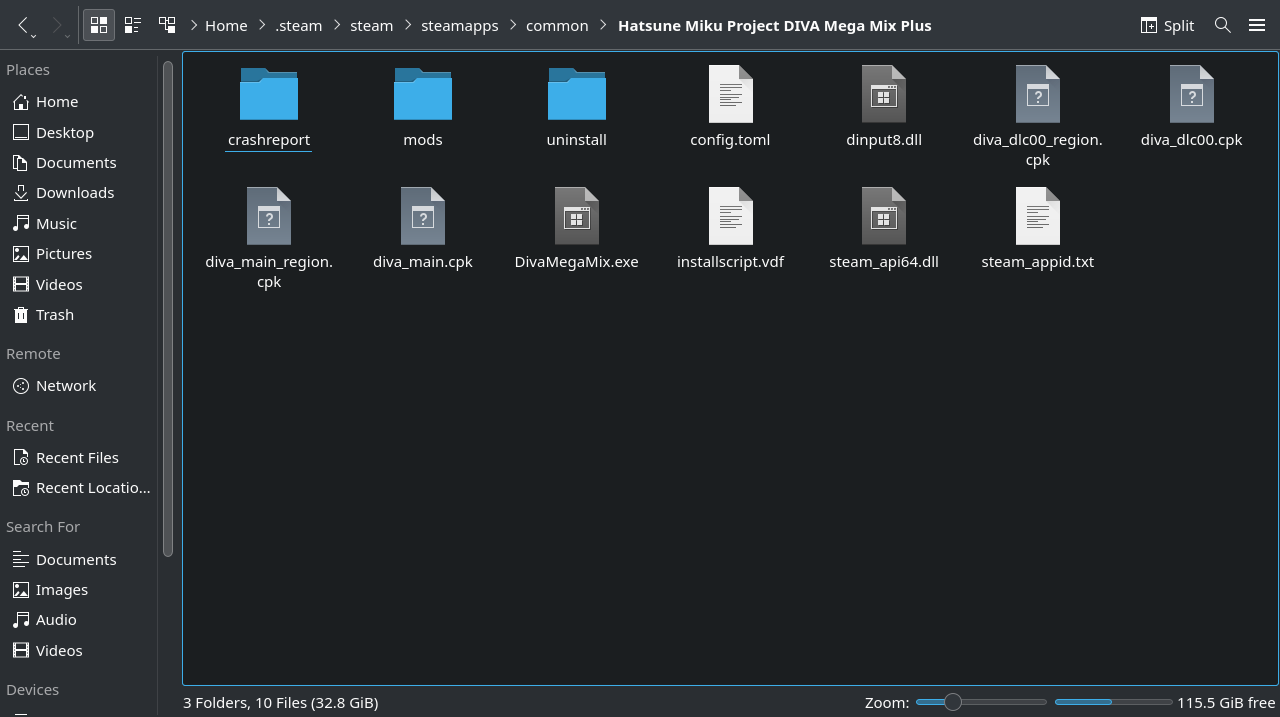This screenshot has height=717, width=1280.
Task: Select the uninstall folder icon
Action: click(x=577, y=94)
